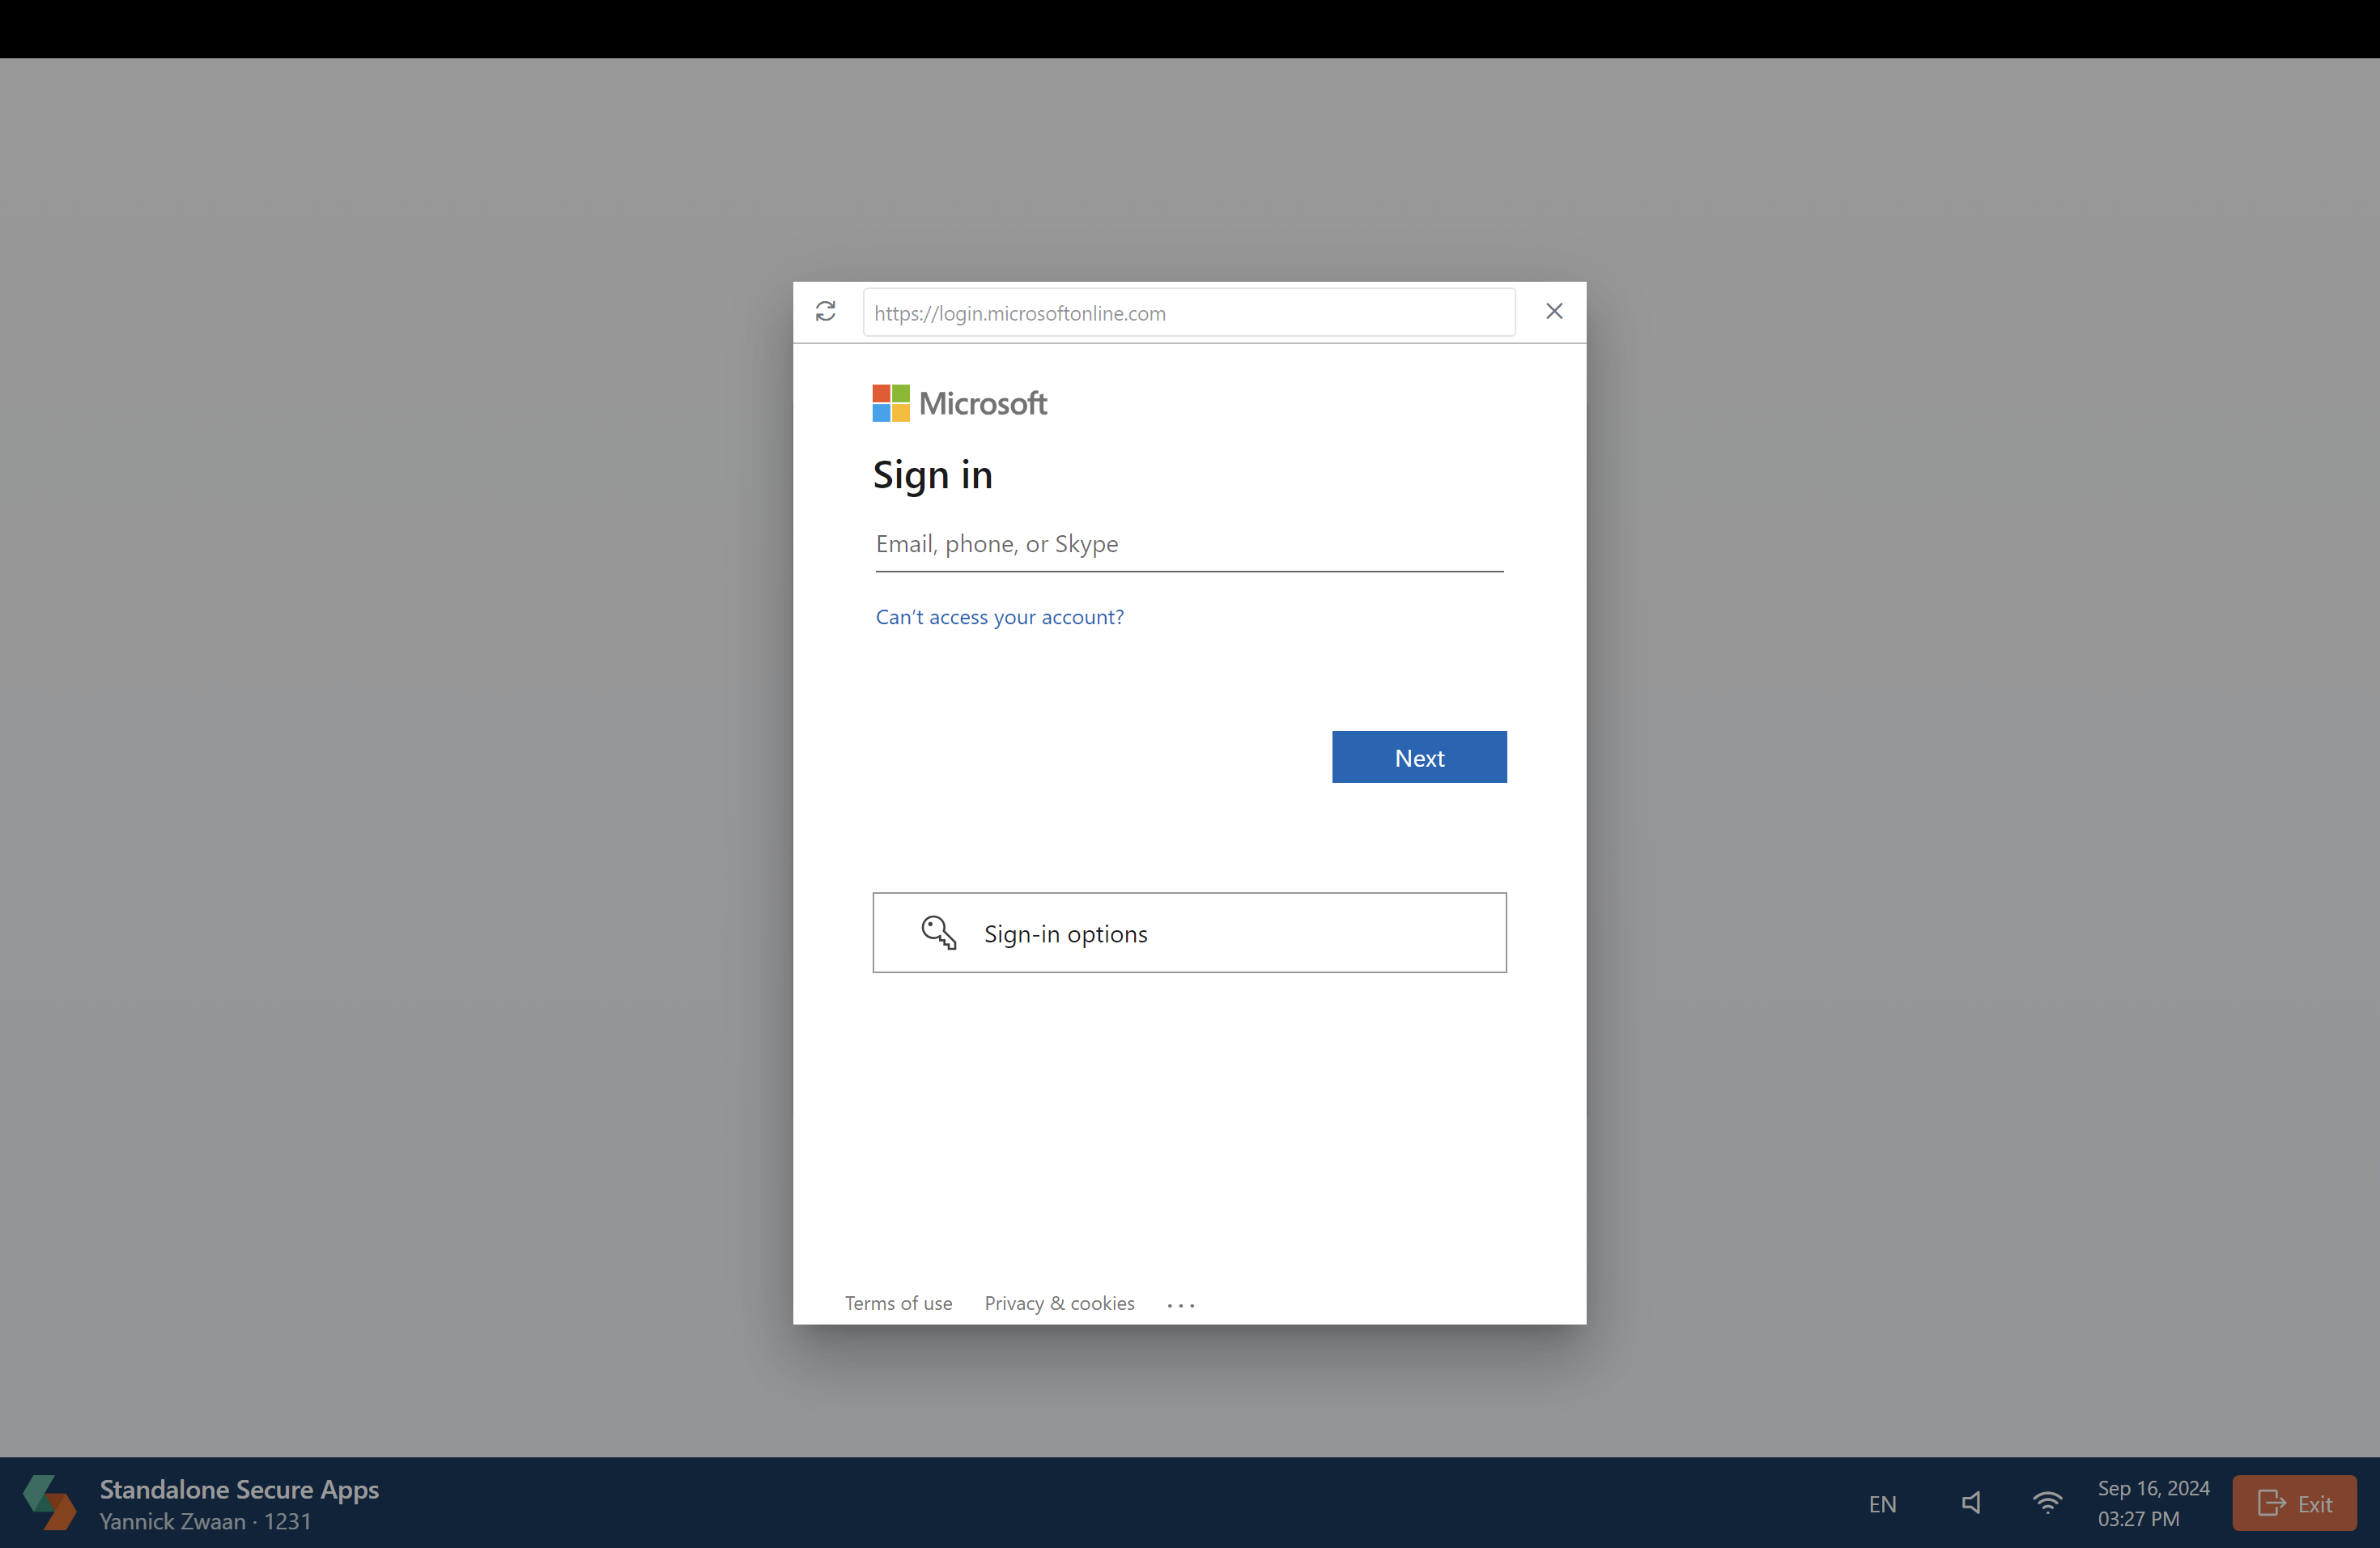Click the Sep 16, 2024 date and time

[2153, 1503]
